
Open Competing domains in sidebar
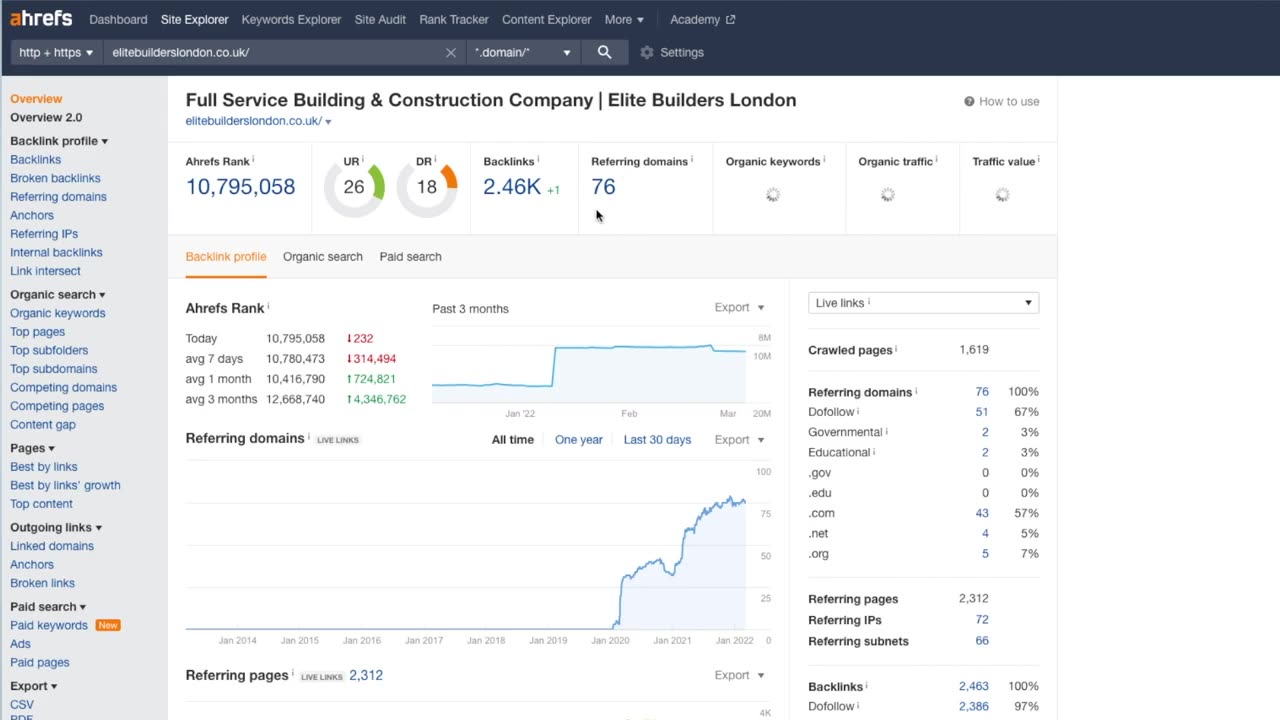pyautogui.click(x=63, y=388)
